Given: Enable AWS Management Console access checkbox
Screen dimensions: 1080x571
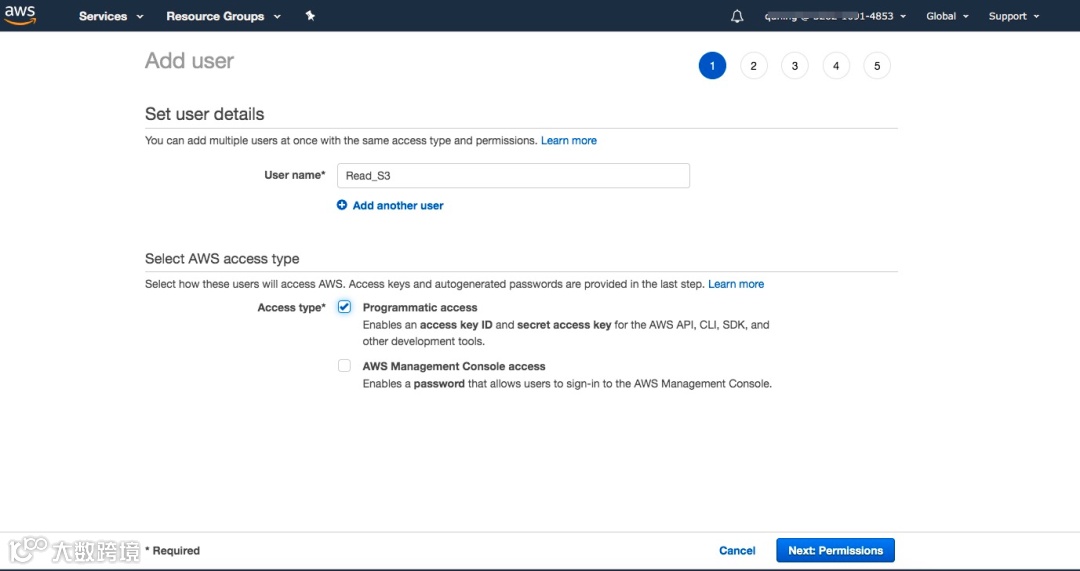Looking at the screenshot, I should coord(344,366).
